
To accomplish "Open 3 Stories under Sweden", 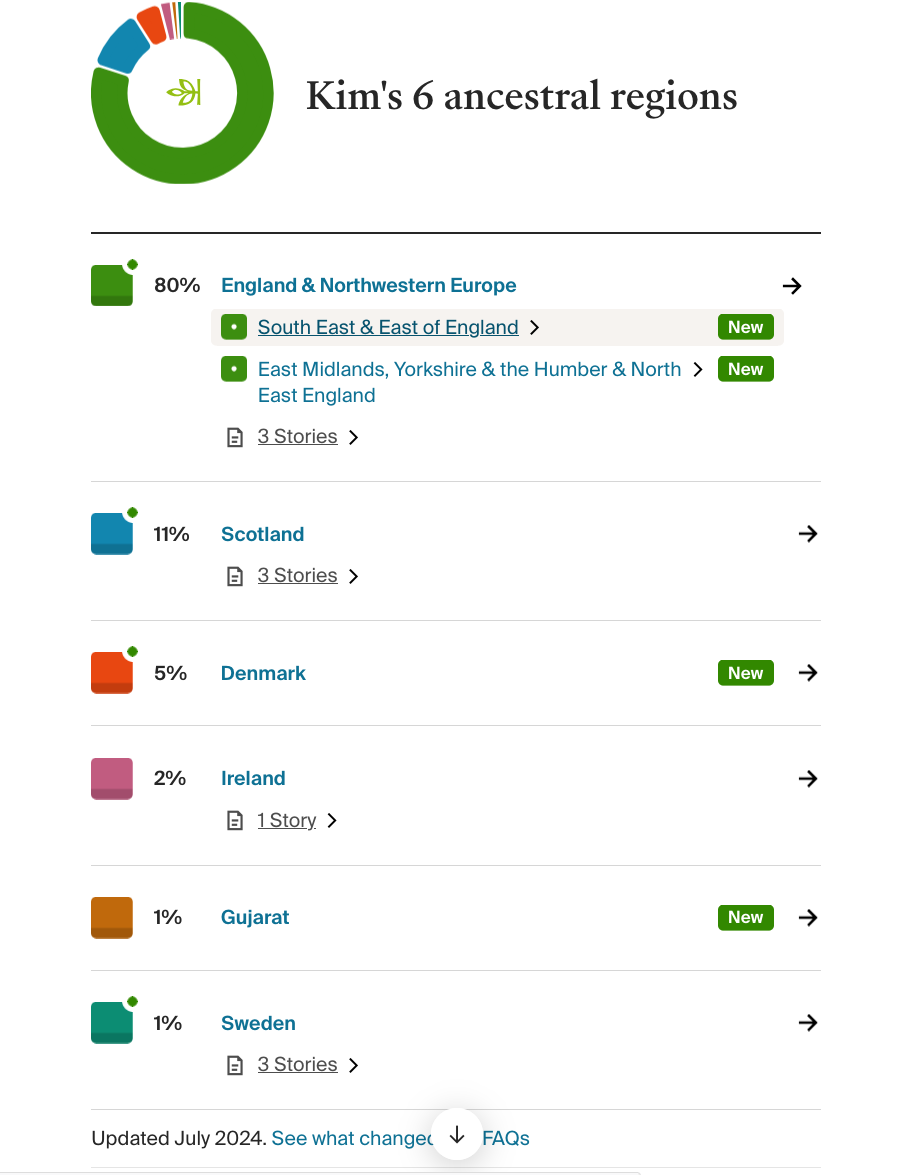I will point(297,1065).
